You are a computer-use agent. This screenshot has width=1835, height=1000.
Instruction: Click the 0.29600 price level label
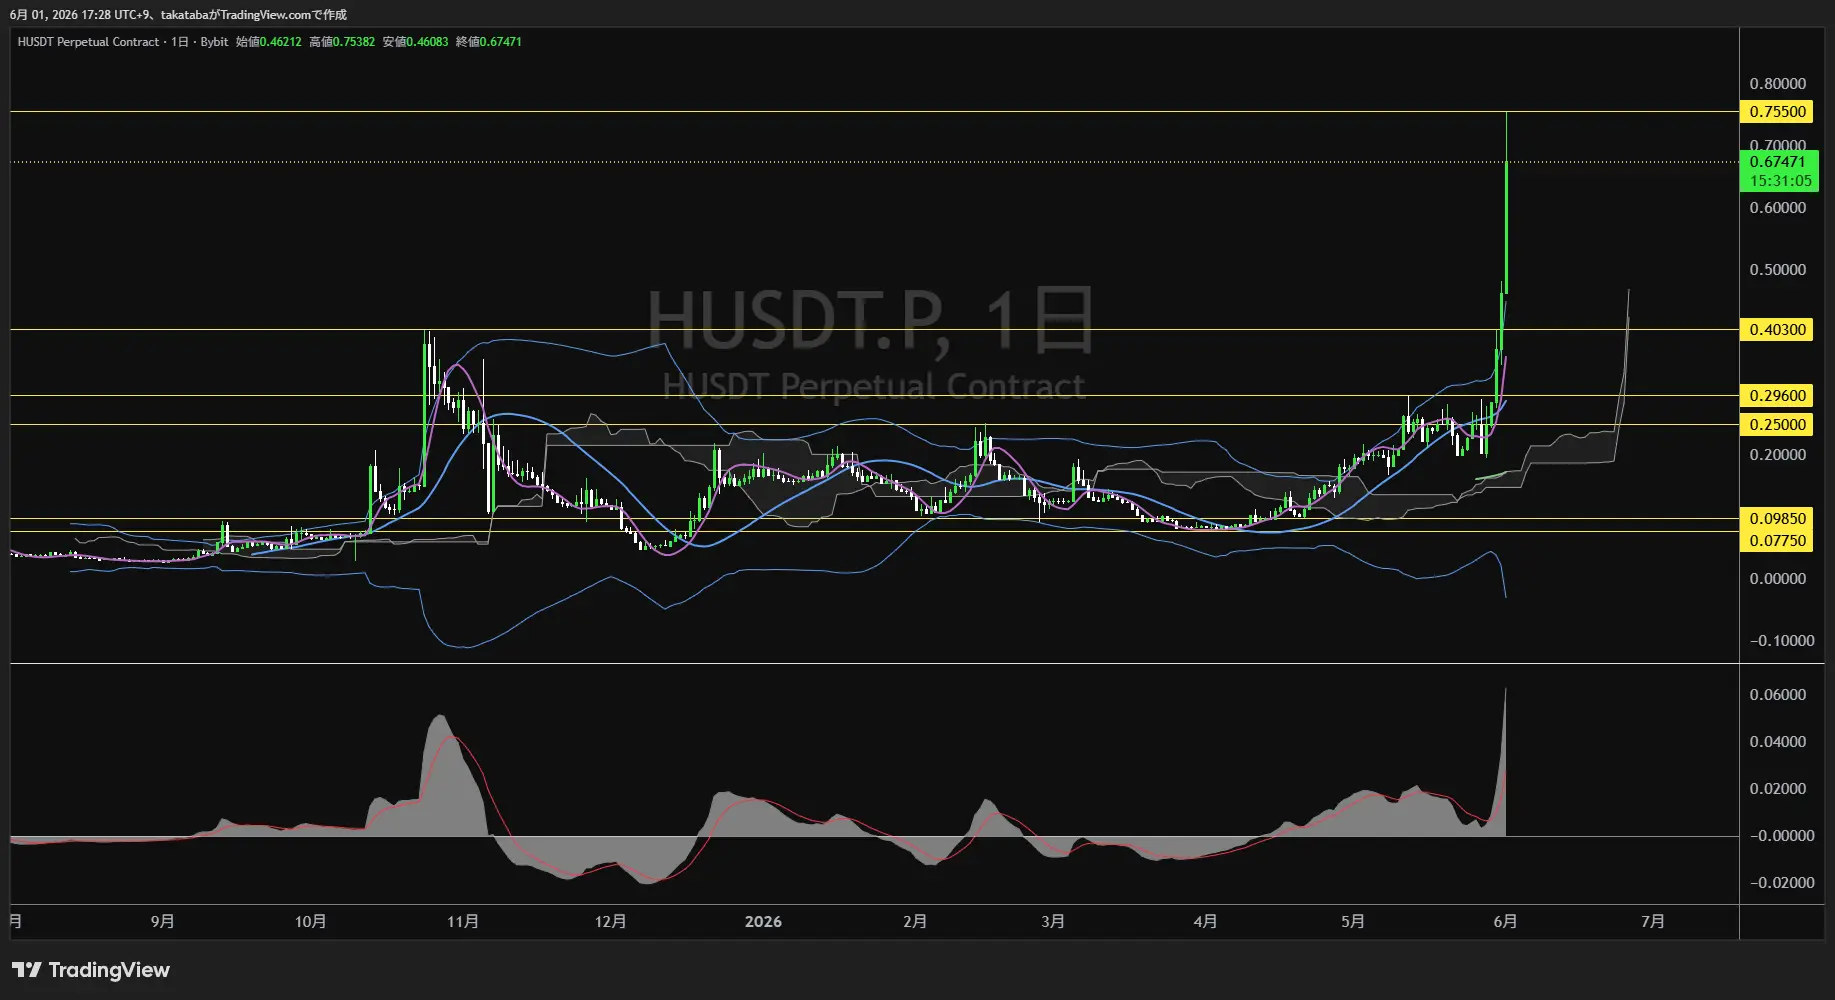[1777, 396]
